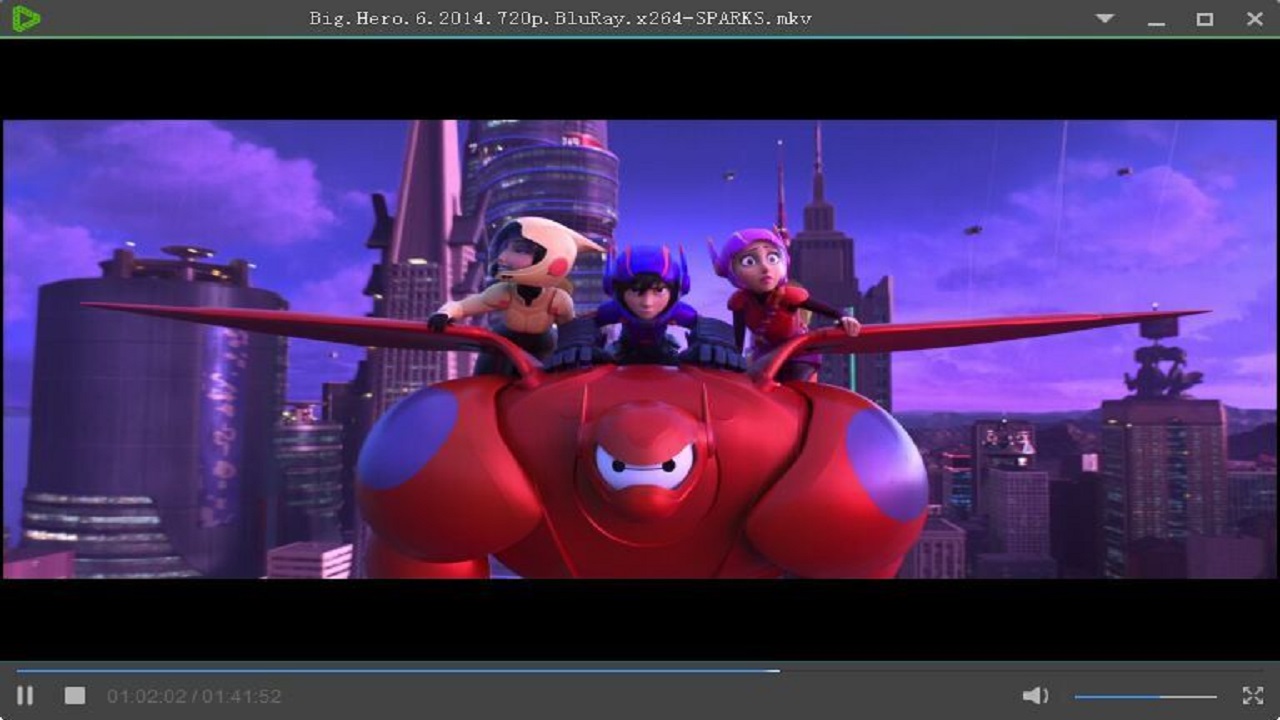
Task: Click the black letterbox bar above the video
Action: click(640, 80)
